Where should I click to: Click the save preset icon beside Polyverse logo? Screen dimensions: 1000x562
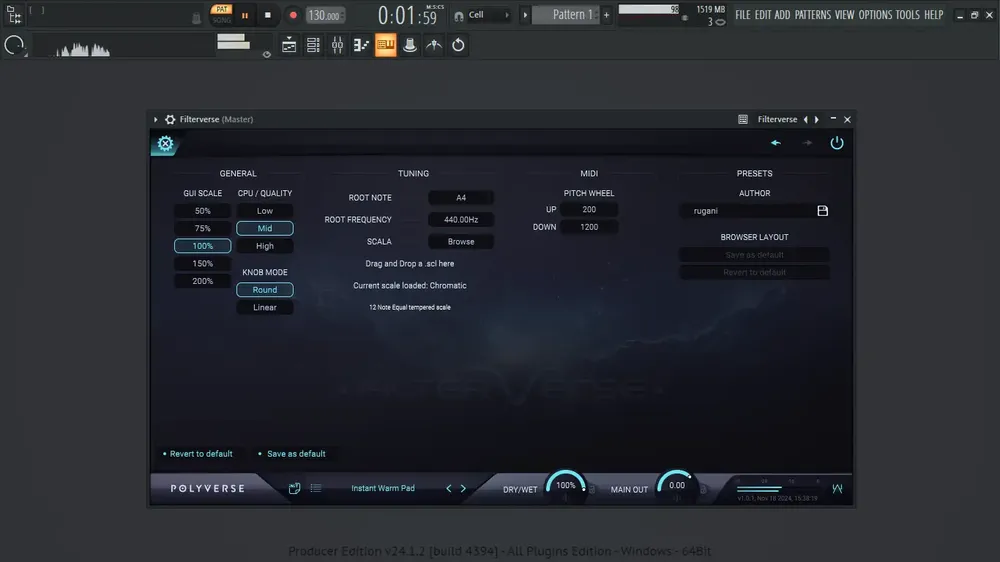[x=294, y=488]
